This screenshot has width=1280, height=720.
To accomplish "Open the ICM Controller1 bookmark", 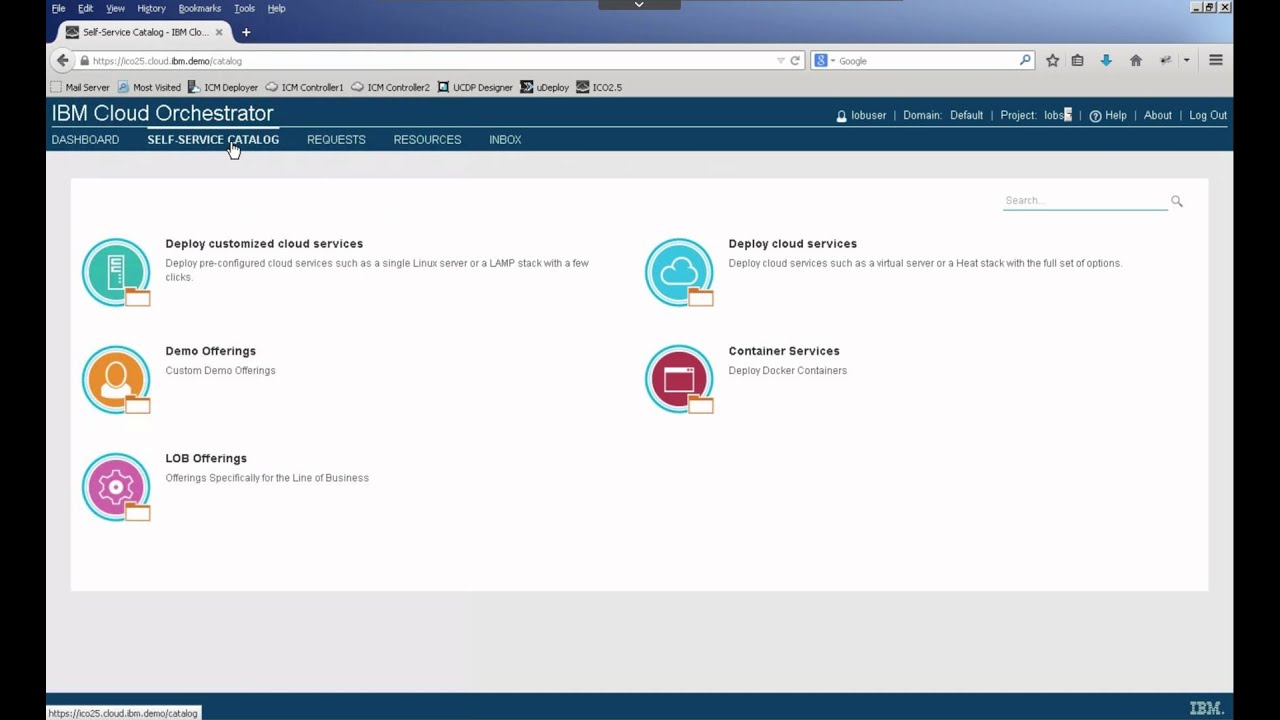I will point(304,87).
